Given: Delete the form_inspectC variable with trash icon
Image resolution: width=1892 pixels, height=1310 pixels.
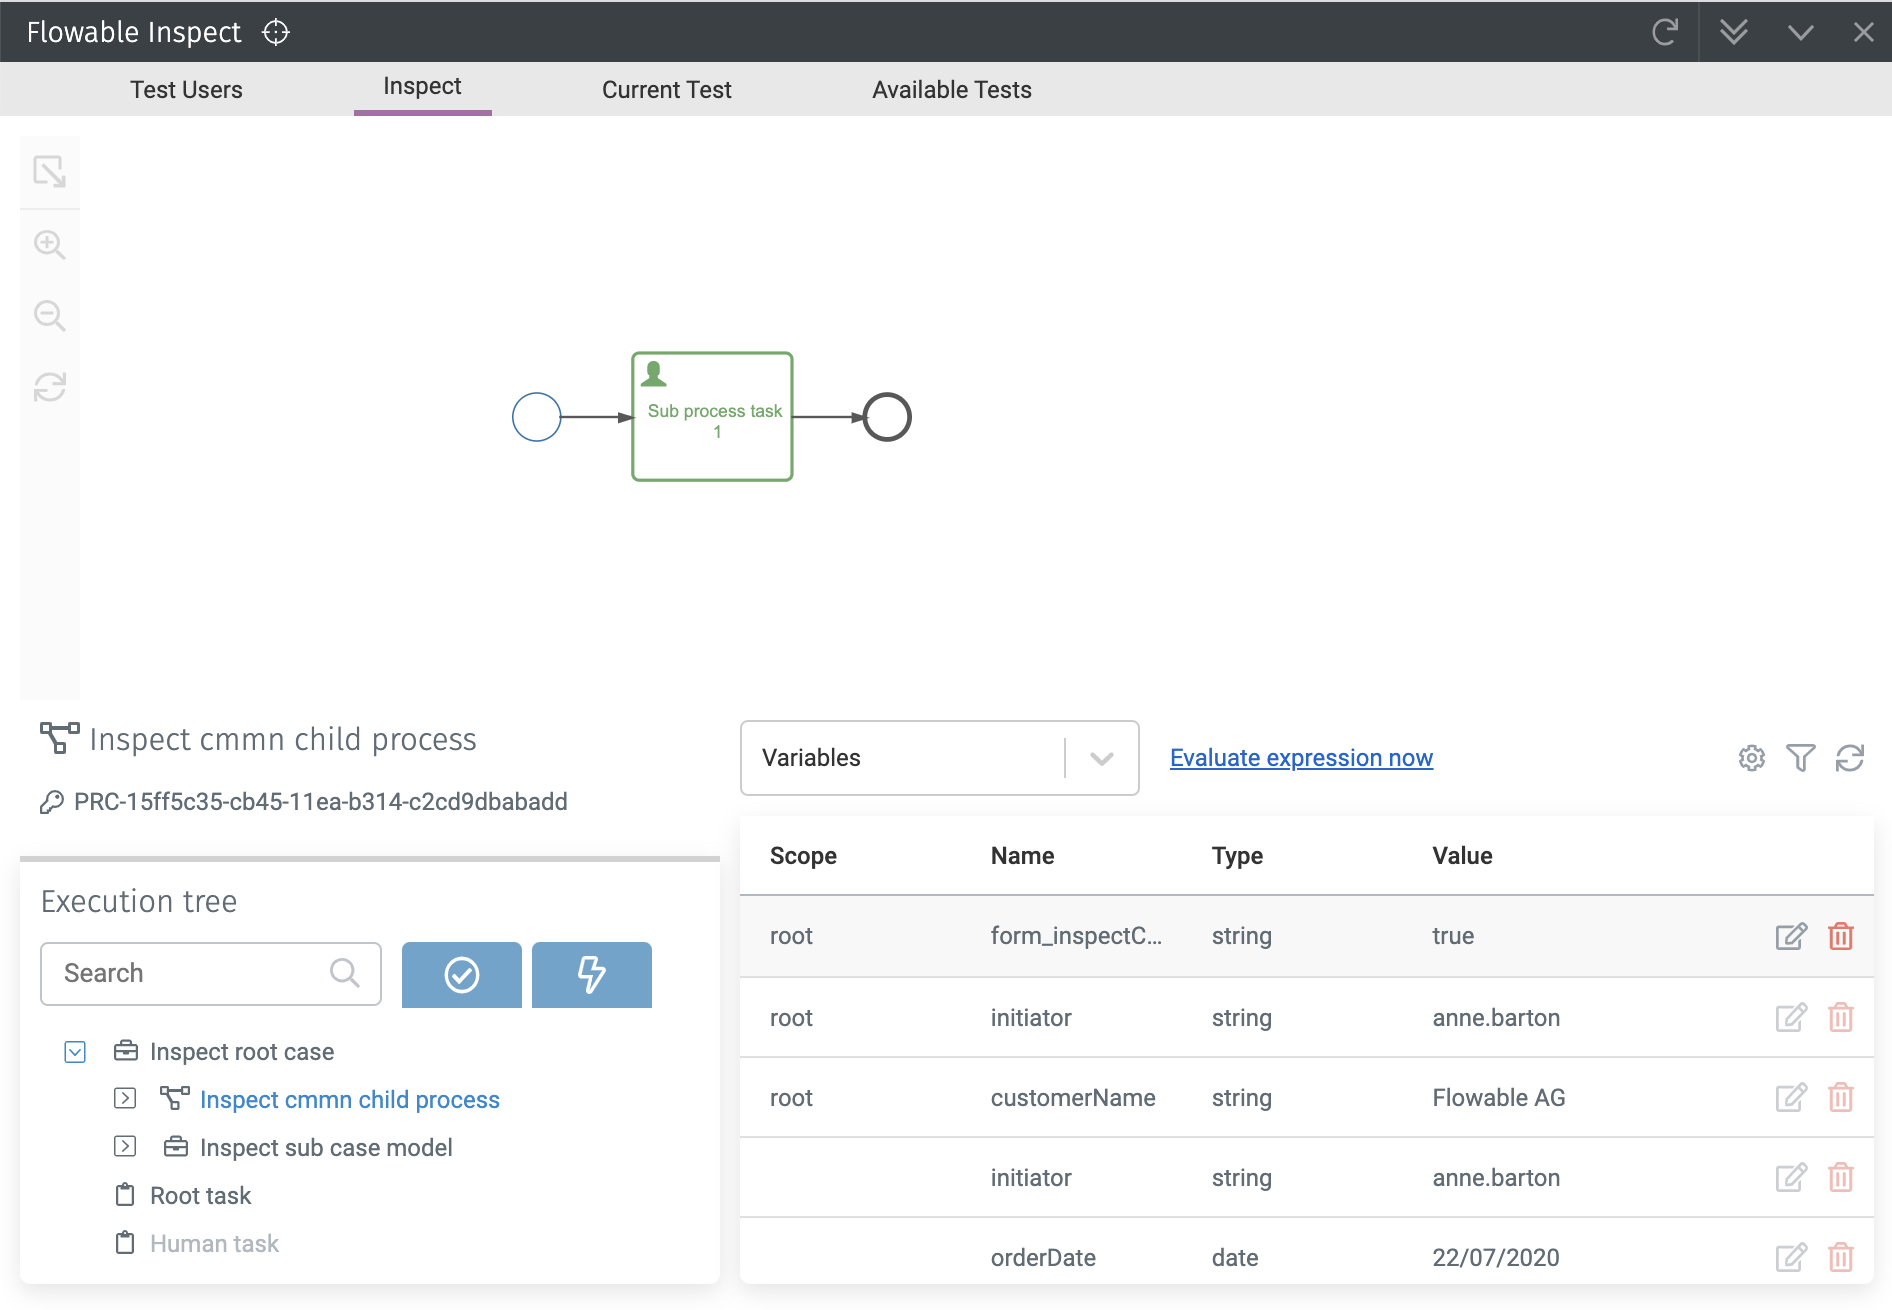Looking at the screenshot, I should click(1841, 936).
